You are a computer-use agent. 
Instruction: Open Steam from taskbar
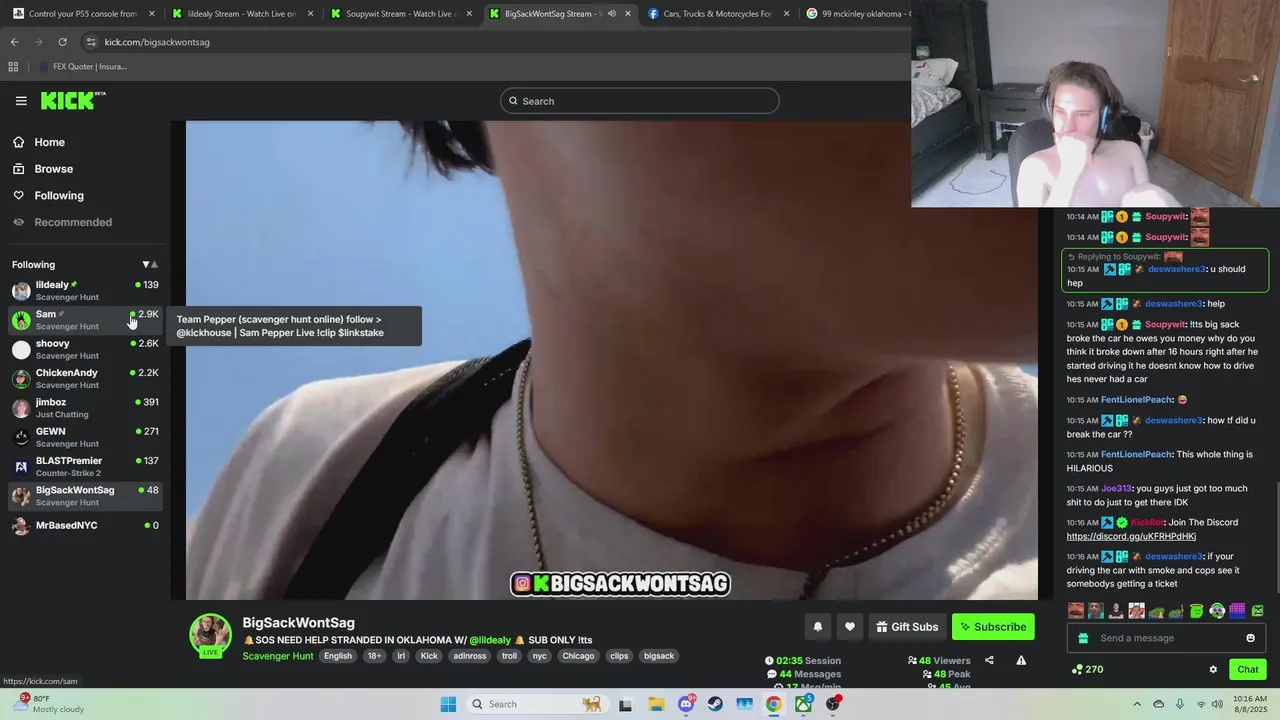(x=715, y=704)
